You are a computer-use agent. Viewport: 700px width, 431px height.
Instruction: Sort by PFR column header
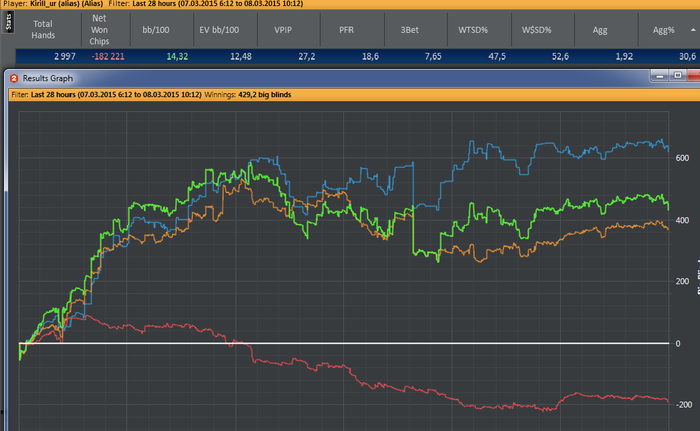[346, 30]
